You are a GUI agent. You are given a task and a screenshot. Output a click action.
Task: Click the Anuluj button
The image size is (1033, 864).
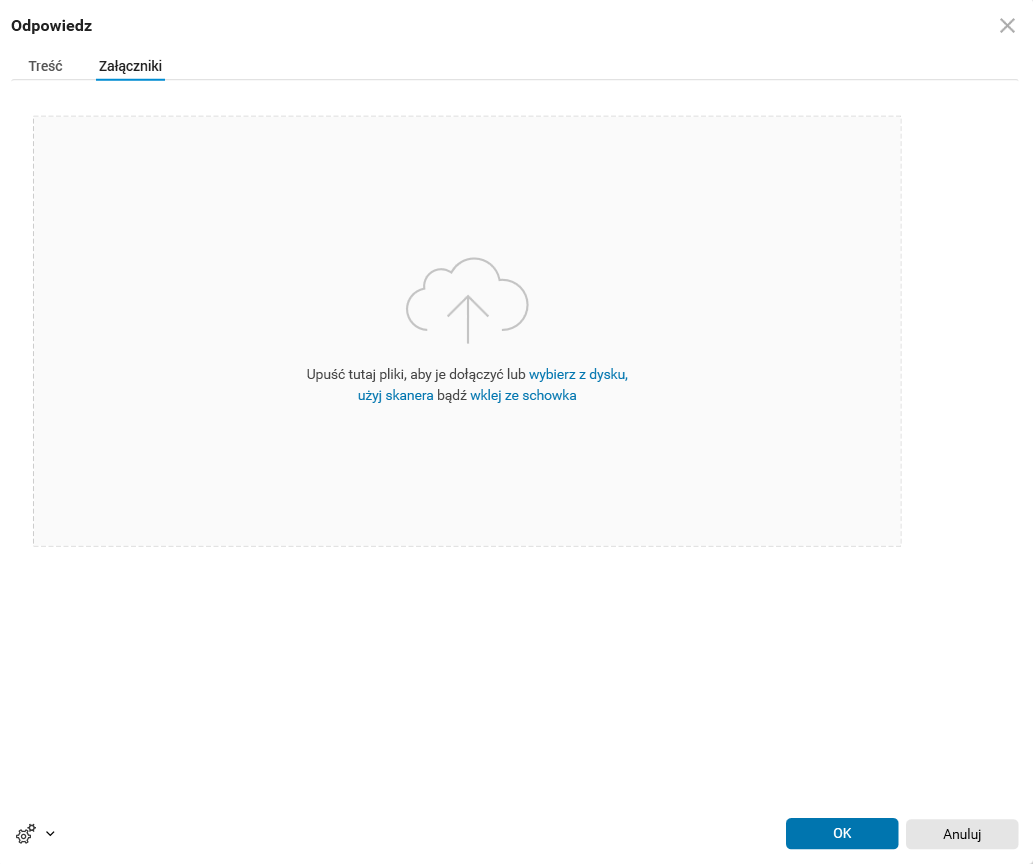[x=962, y=834]
